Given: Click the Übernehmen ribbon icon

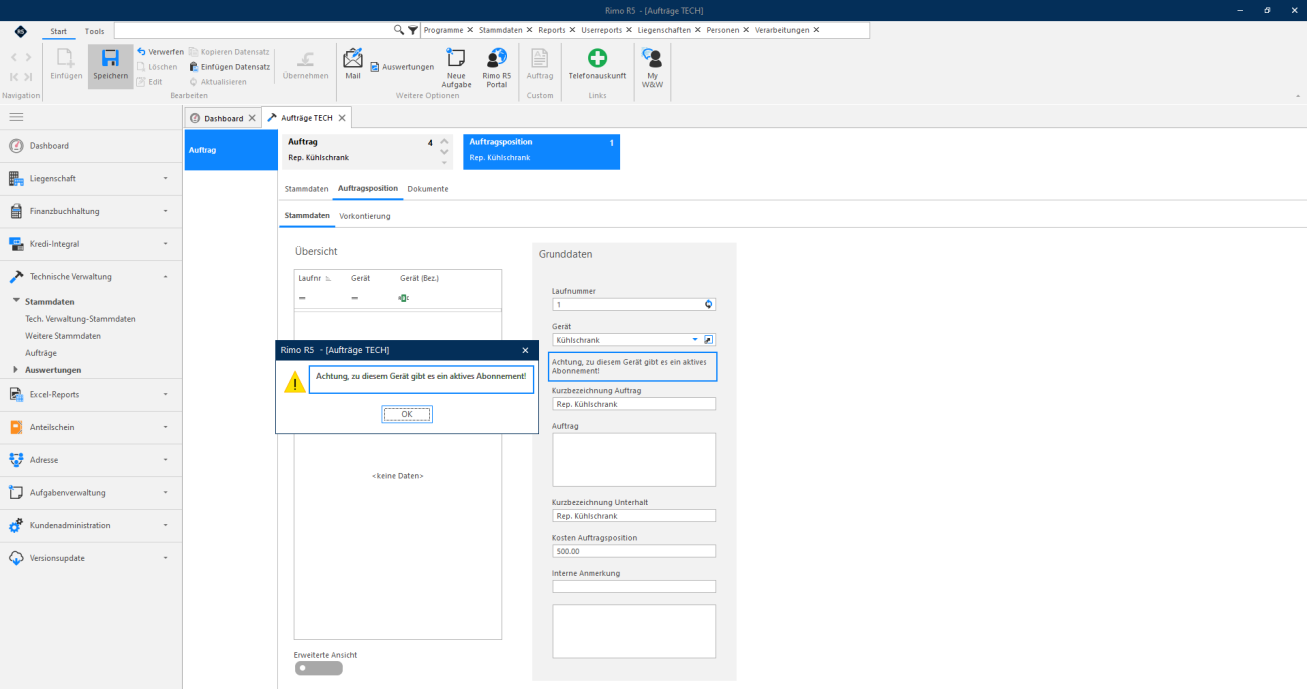Looking at the screenshot, I should 305,58.
